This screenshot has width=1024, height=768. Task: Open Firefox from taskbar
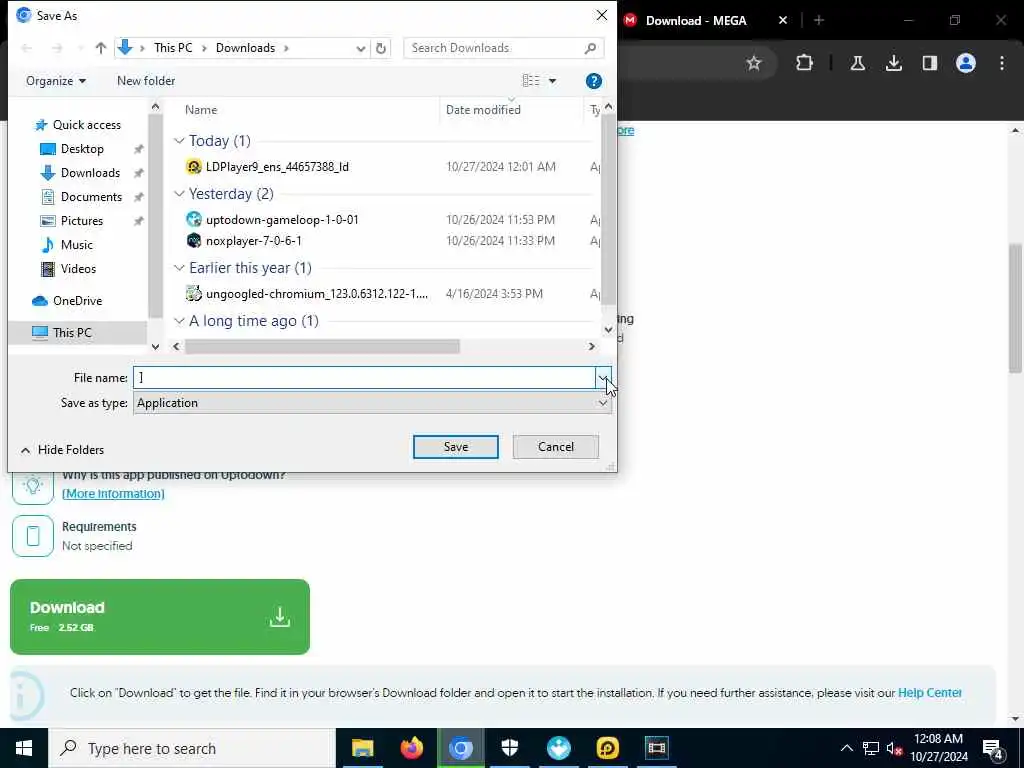(411, 748)
